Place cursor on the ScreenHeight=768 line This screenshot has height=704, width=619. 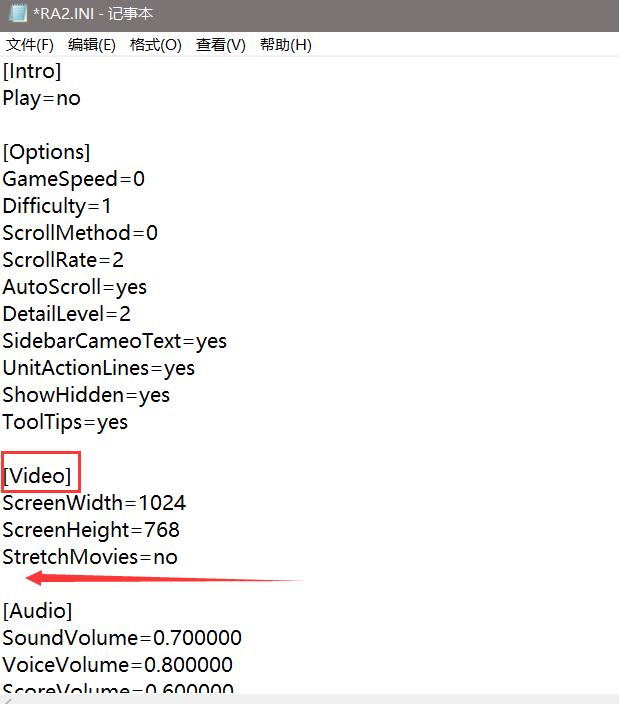(x=91, y=530)
